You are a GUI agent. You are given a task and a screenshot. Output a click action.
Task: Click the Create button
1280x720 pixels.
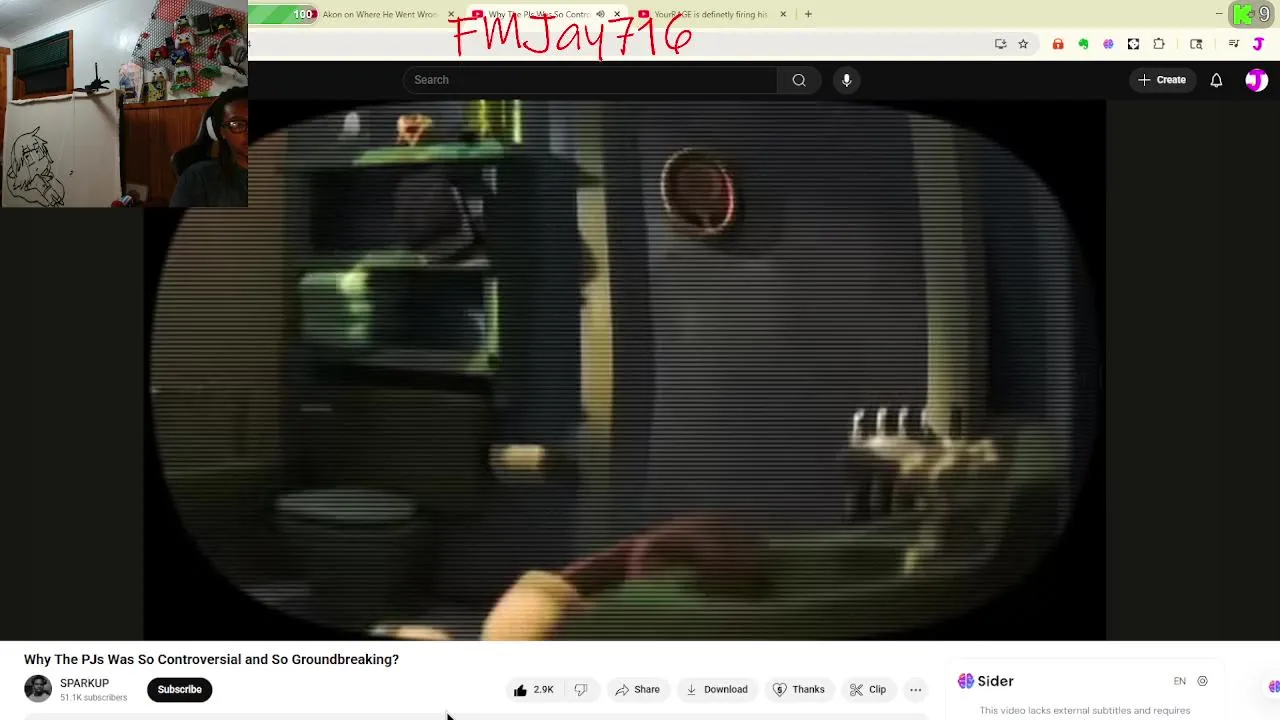[1161, 80]
